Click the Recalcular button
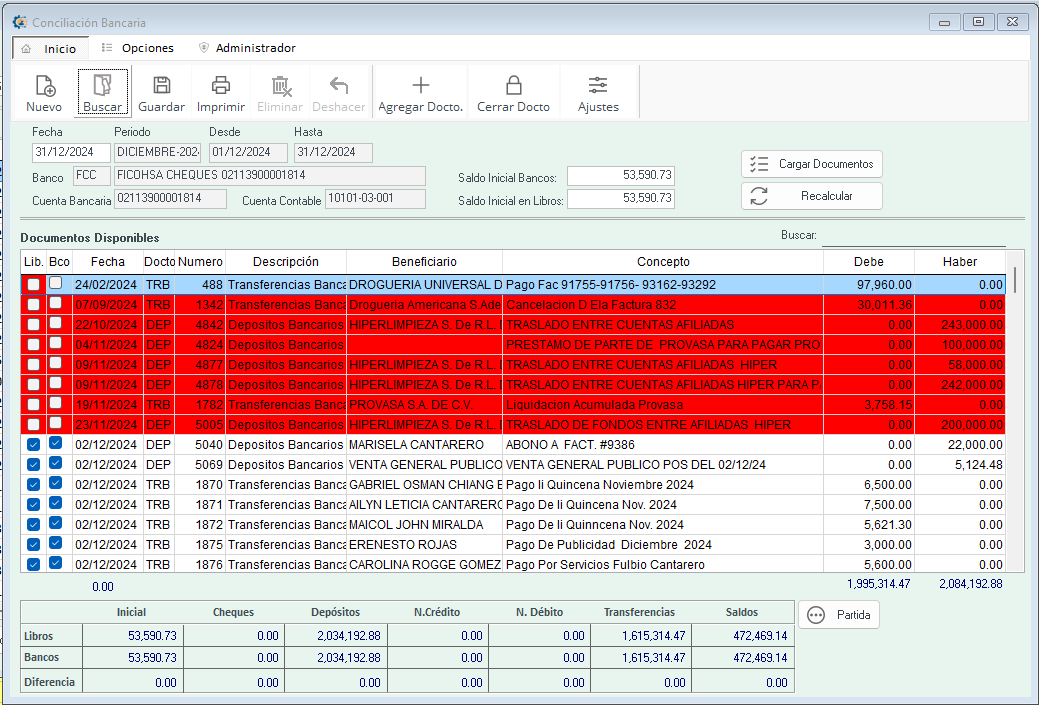The height and width of the screenshot is (705, 1039). coord(811,196)
